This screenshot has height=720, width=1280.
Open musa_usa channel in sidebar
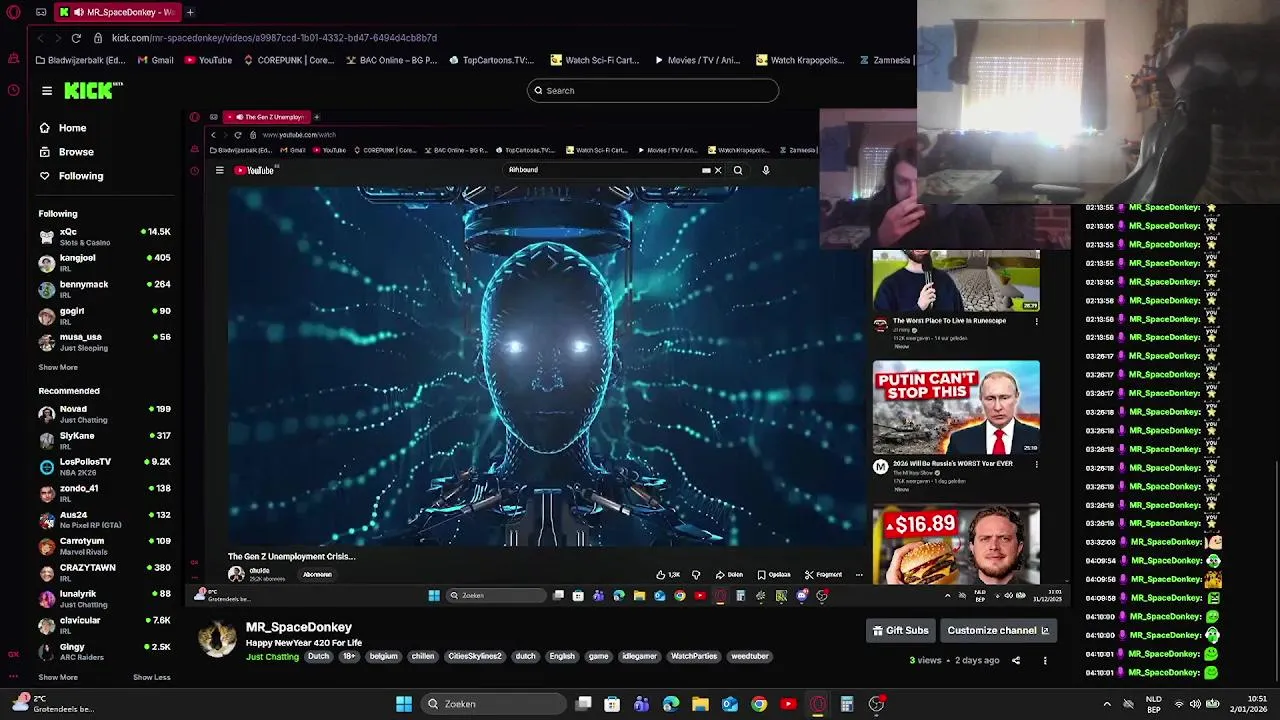tap(104, 342)
